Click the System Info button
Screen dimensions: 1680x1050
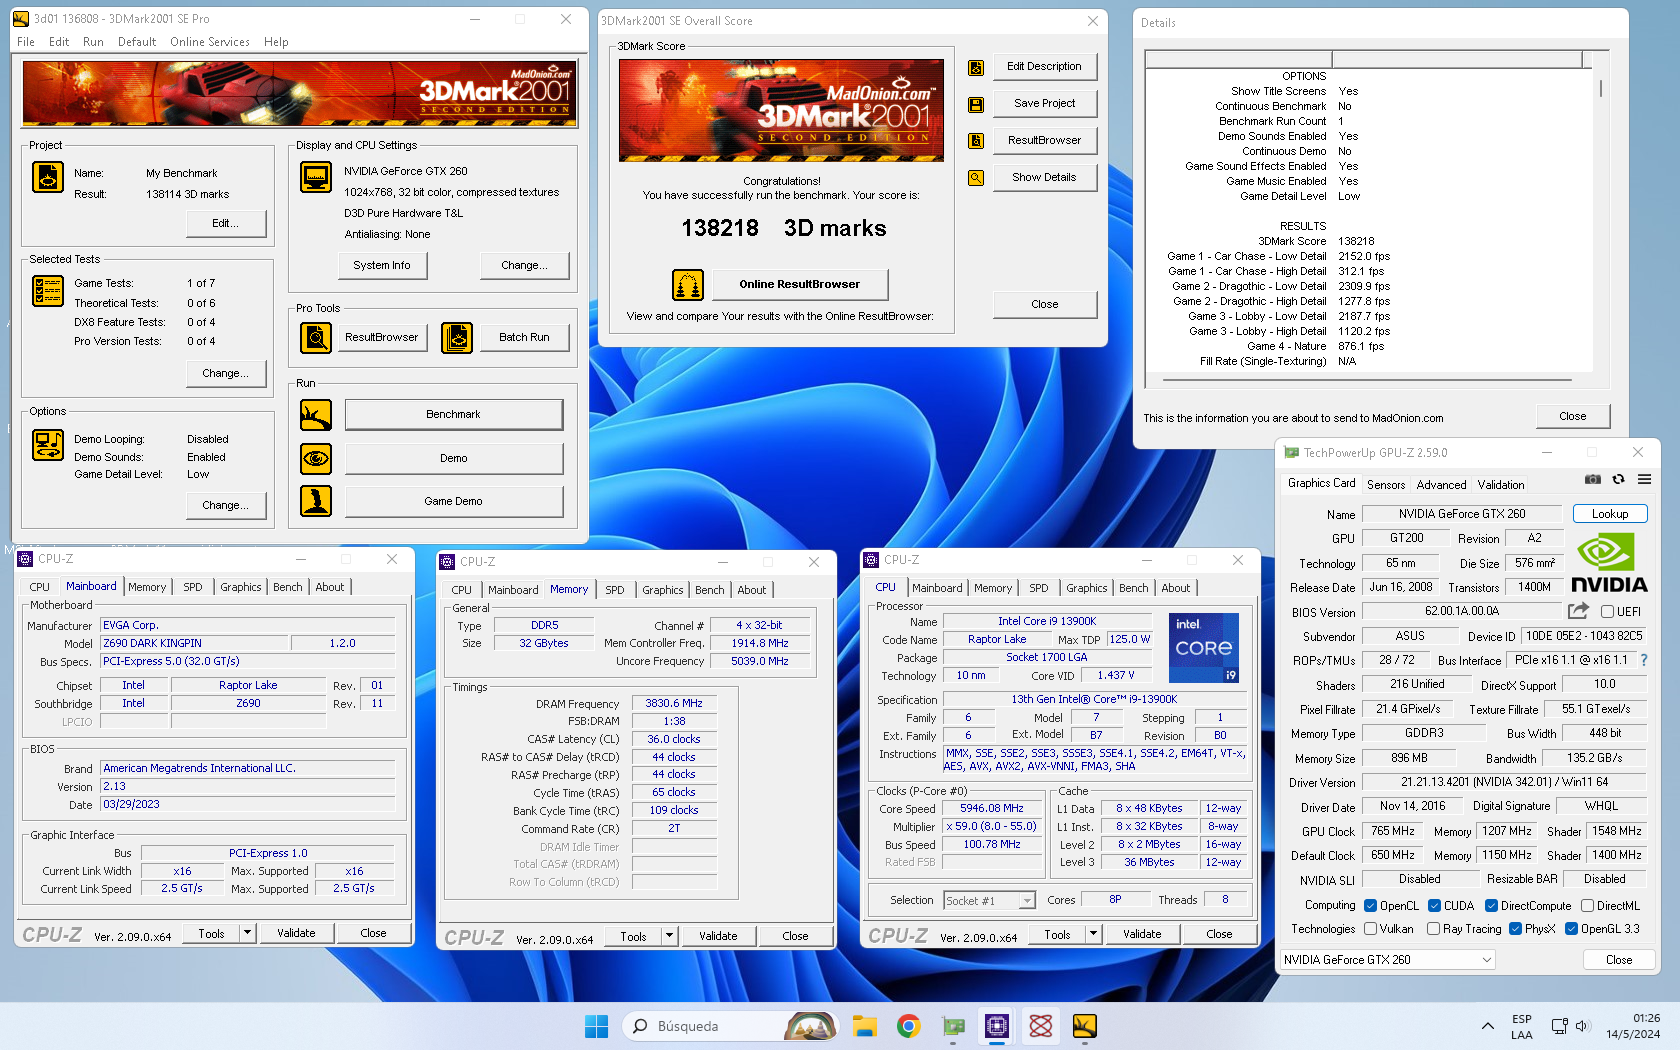click(382, 266)
